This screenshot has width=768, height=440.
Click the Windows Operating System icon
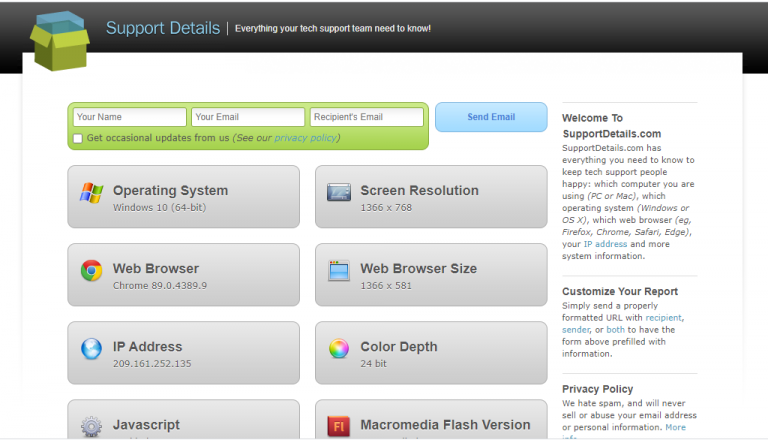coord(91,192)
